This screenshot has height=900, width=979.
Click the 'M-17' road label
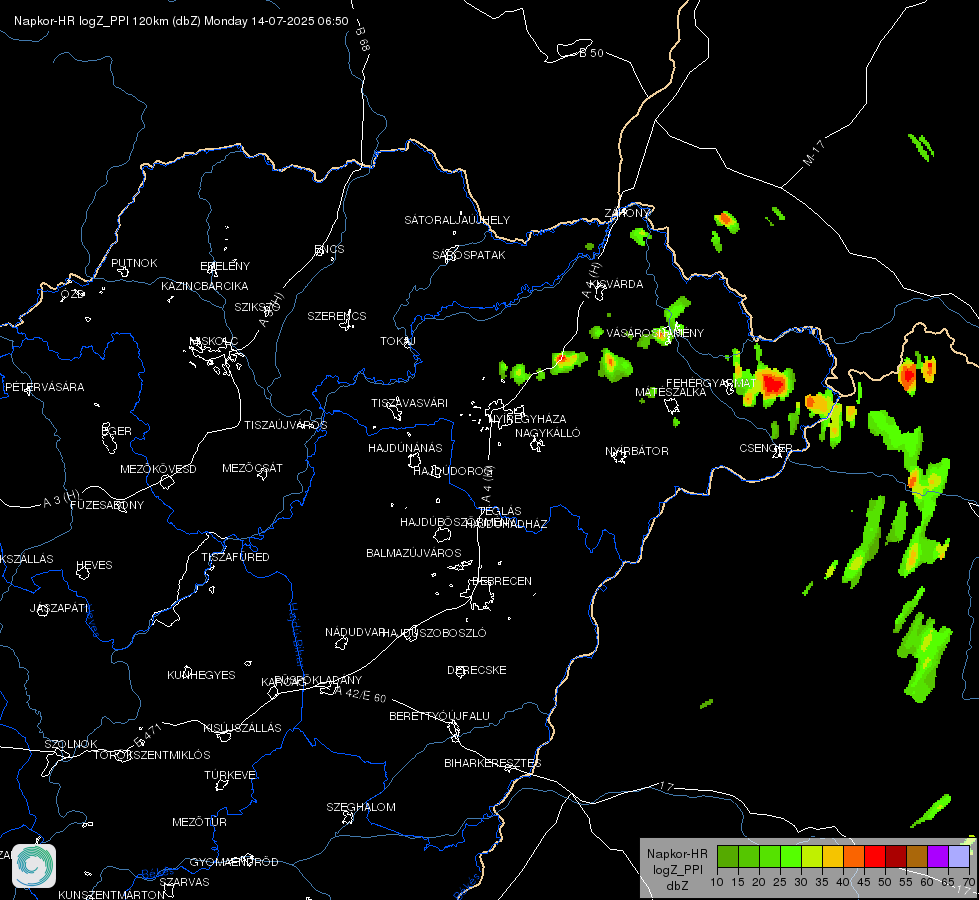[x=814, y=153]
